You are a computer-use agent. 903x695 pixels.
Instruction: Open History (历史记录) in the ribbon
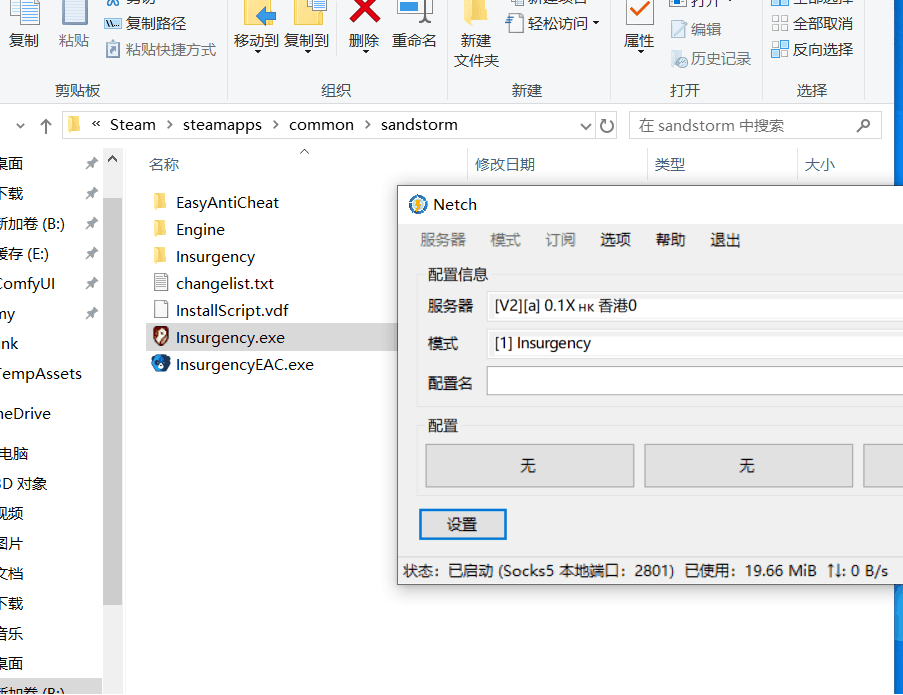[711, 59]
